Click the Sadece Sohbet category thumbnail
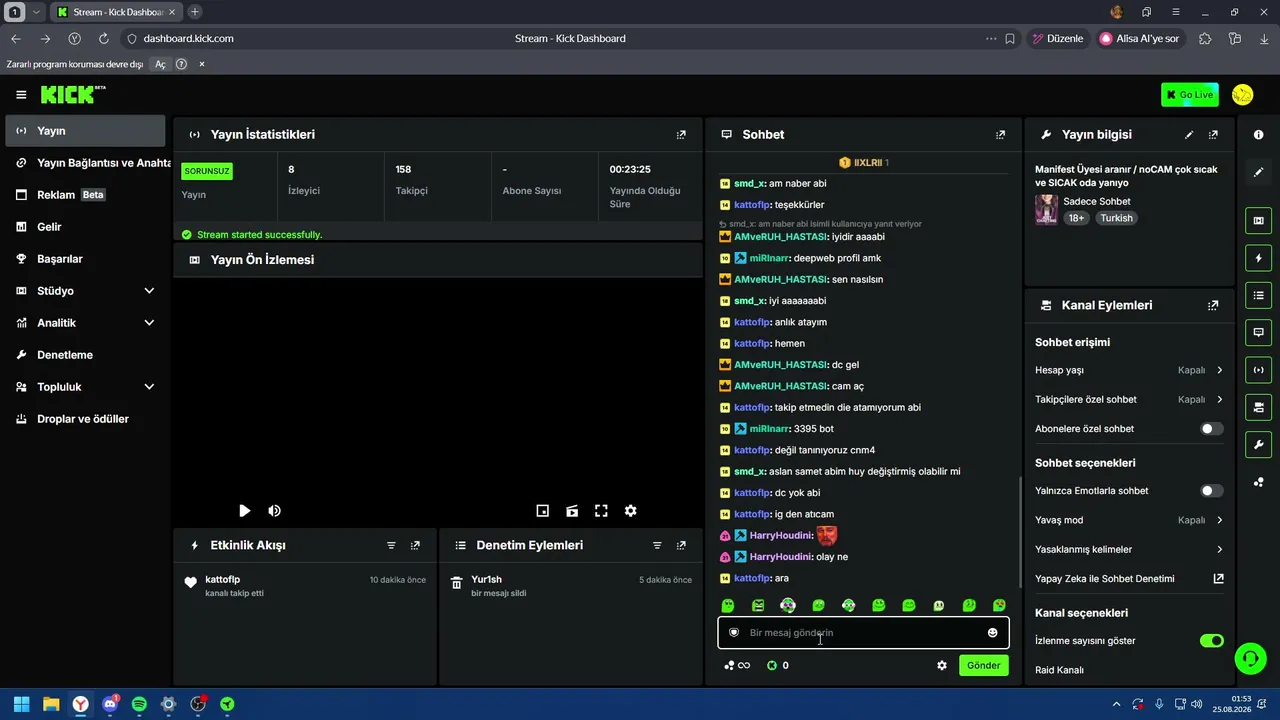Screen dimensions: 1280x720 (1046, 209)
